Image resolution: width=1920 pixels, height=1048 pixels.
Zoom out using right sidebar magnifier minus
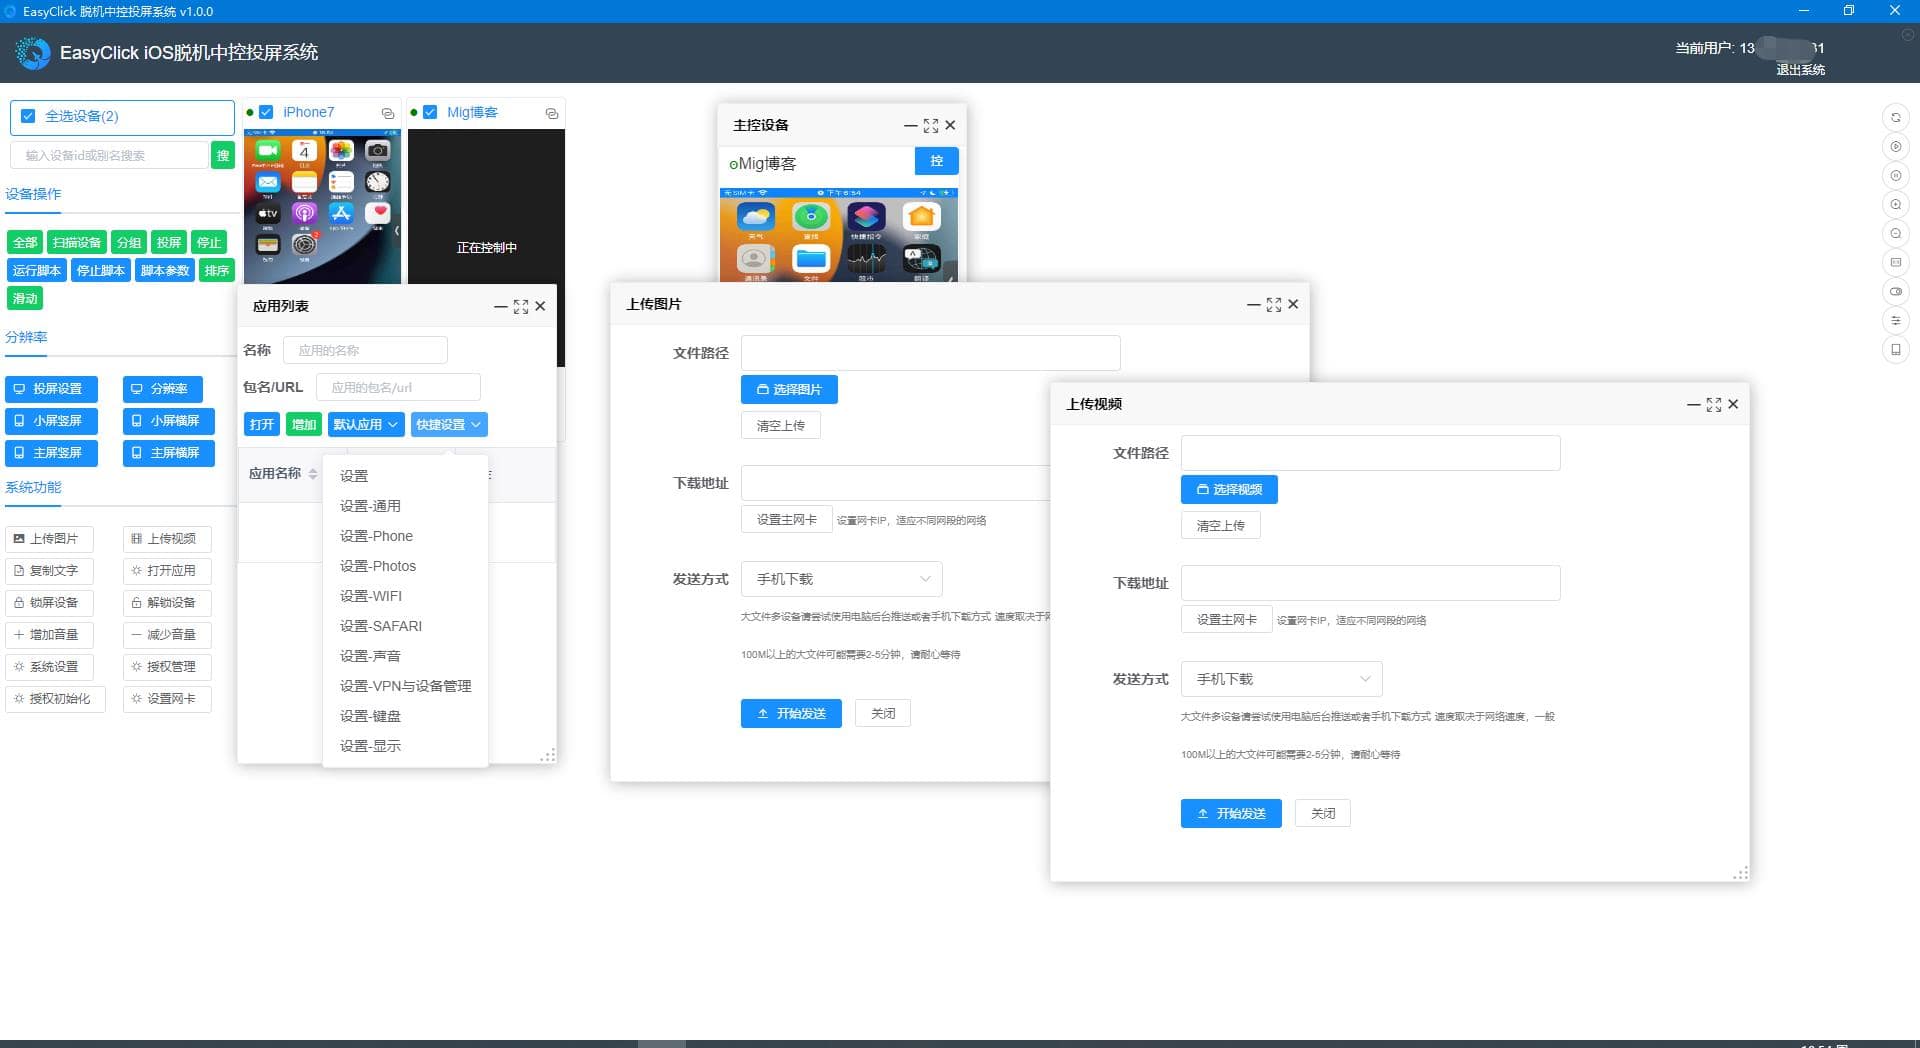click(x=1895, y=234)
